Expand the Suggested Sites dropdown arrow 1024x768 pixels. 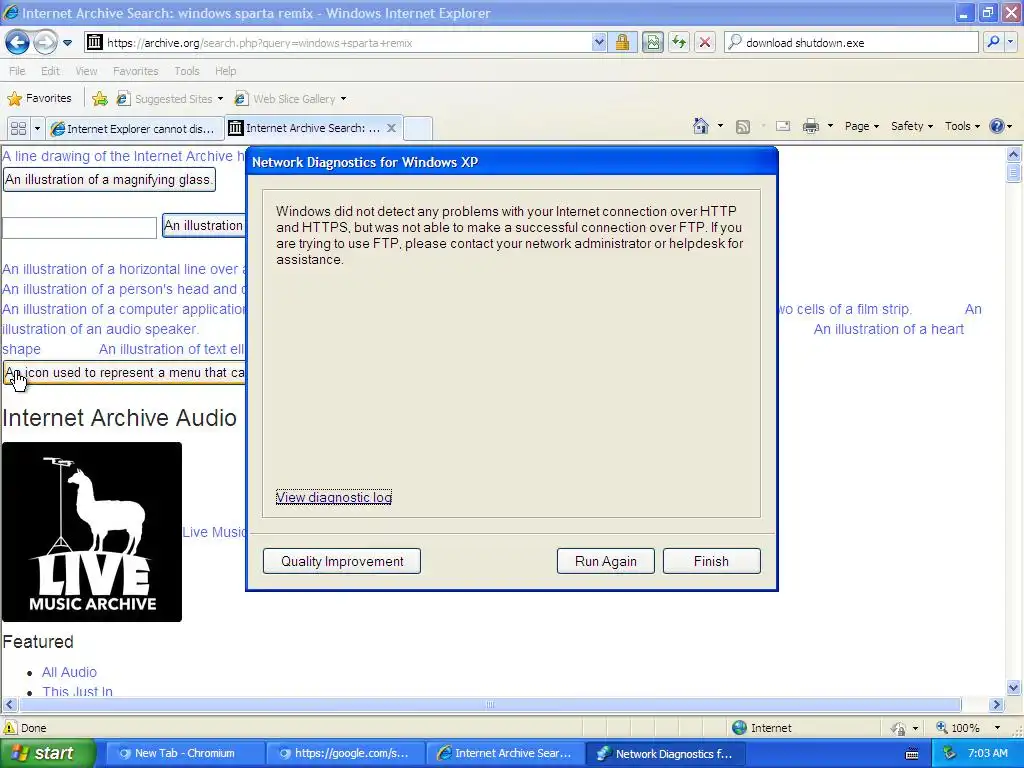point(220,99)
